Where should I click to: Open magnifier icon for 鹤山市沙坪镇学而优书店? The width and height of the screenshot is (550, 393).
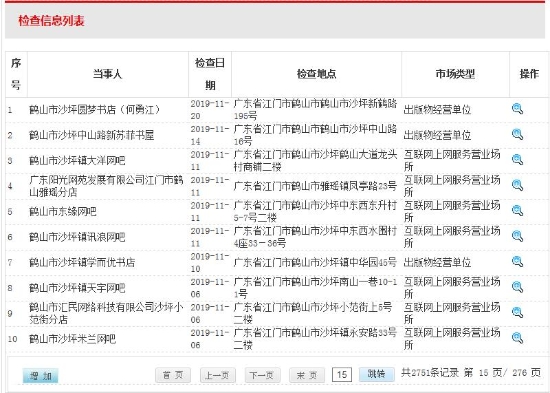point(517,261)
